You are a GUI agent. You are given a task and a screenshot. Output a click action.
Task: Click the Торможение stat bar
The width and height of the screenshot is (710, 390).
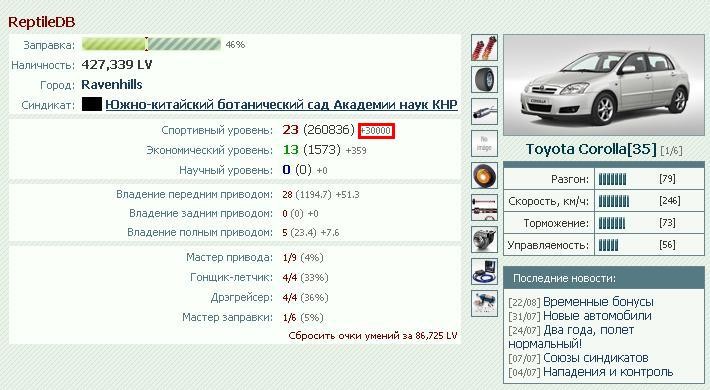coord(612,223)
